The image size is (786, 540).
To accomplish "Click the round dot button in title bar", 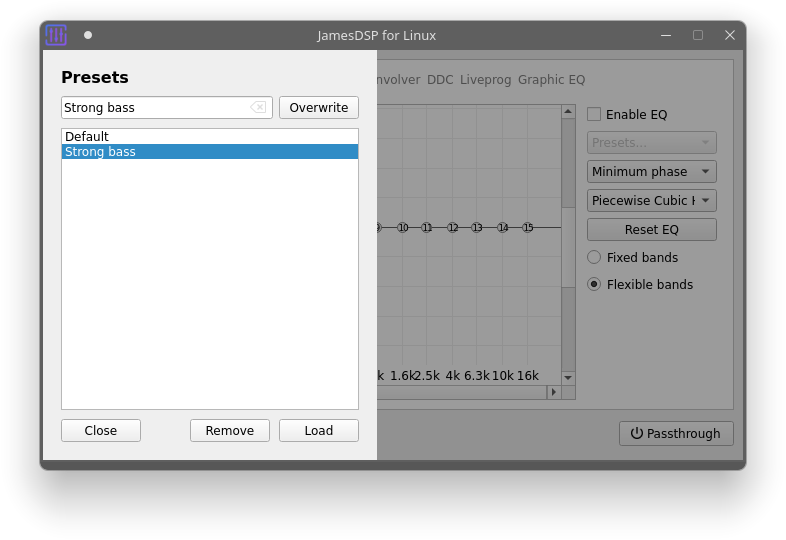I will pos(88,35).
